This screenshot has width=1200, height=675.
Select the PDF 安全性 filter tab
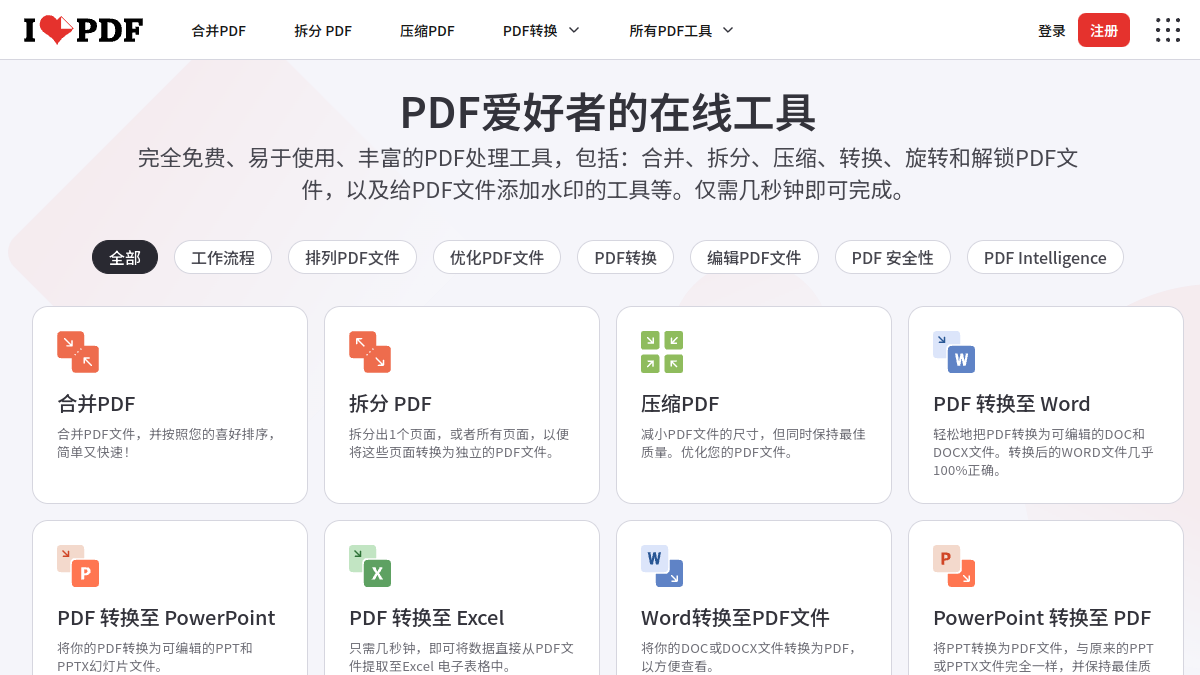click(x=893, y=257)
